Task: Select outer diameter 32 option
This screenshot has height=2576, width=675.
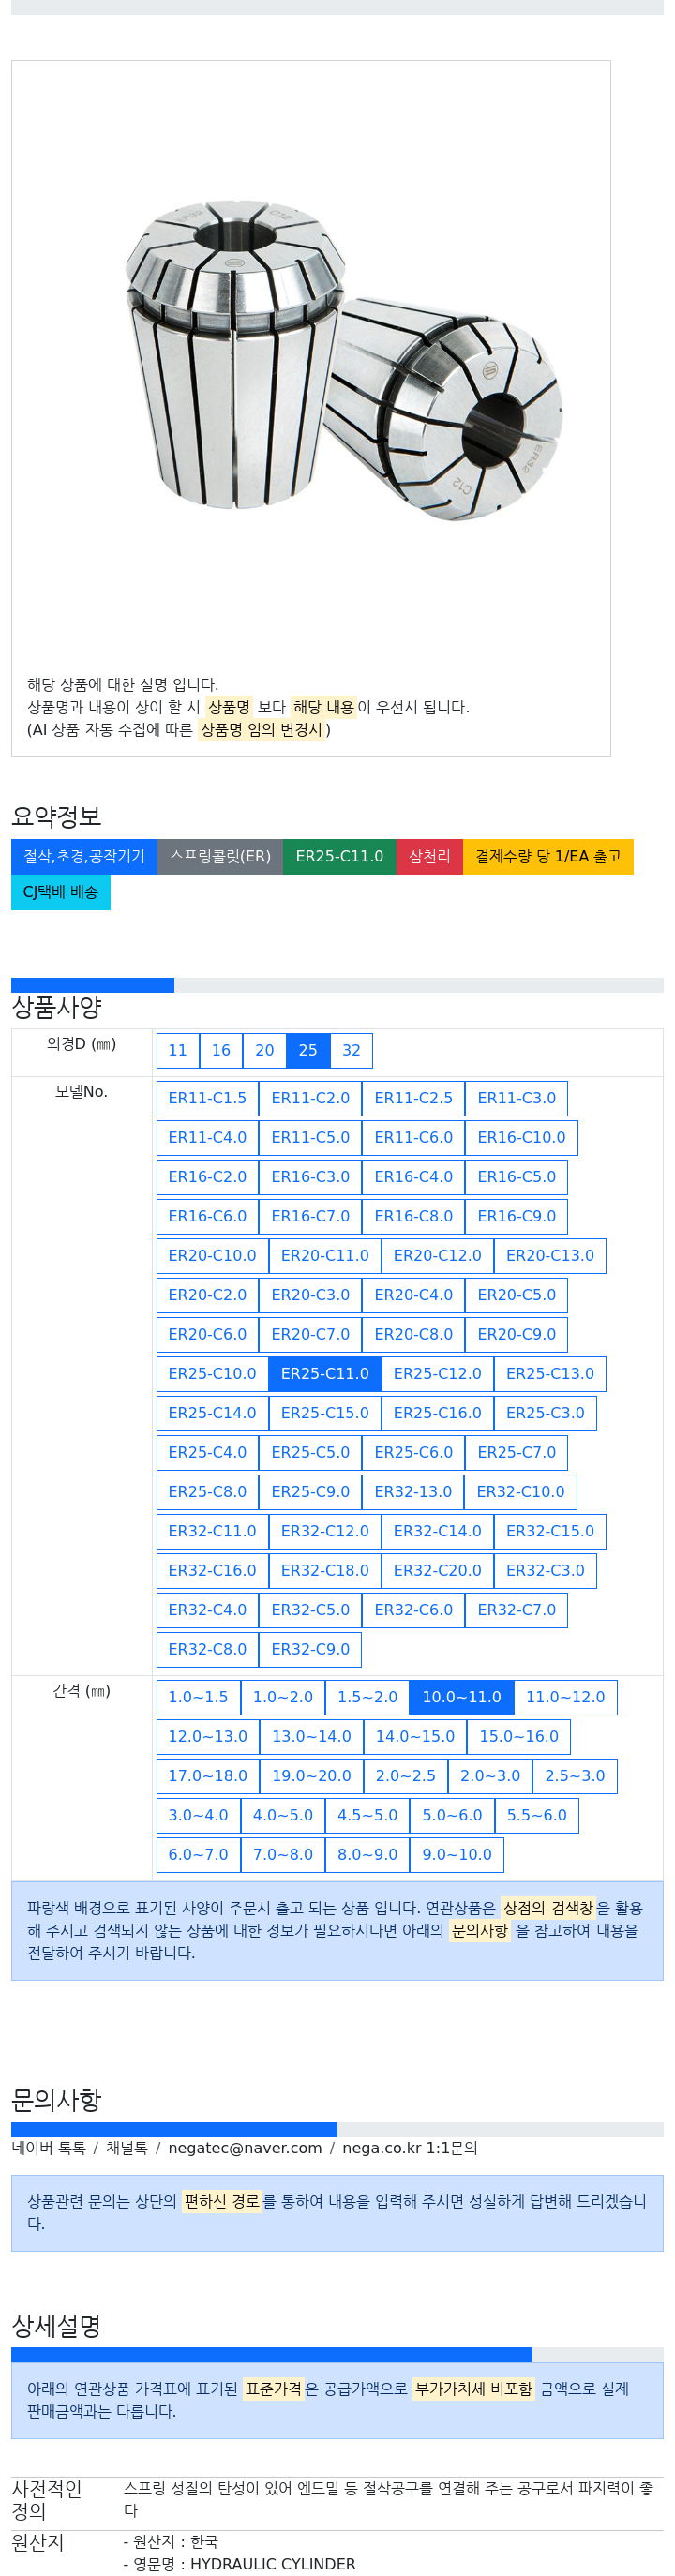Action: coord(351,1050)
